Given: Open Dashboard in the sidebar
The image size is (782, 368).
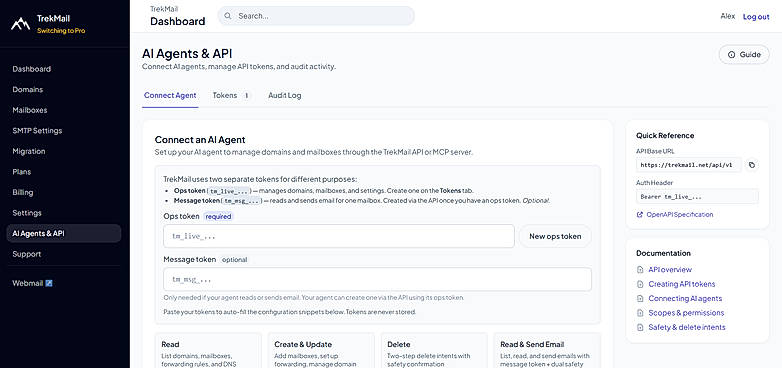Looking at the screenshot, I should 64,69.
